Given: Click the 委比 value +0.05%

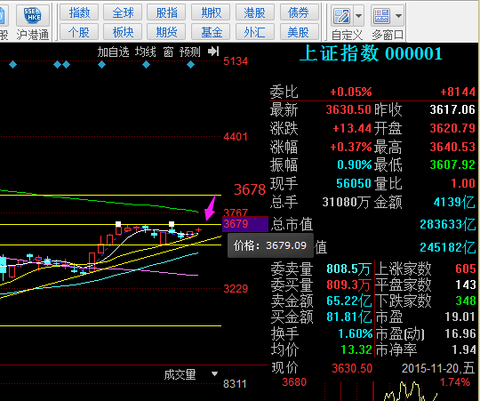Looking at the screenshot, I should click(351, 92).
